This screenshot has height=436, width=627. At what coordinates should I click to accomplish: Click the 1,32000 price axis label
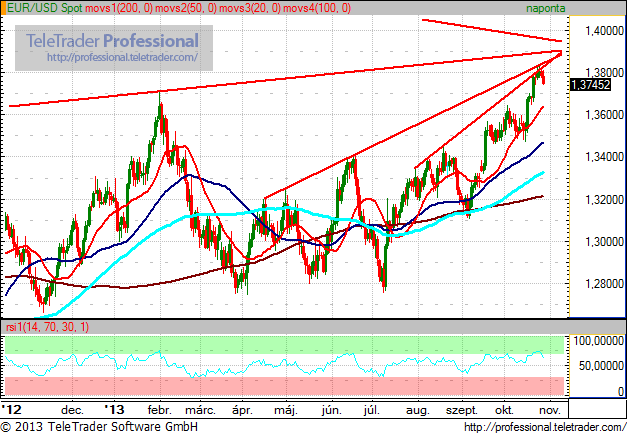point(604,199)
